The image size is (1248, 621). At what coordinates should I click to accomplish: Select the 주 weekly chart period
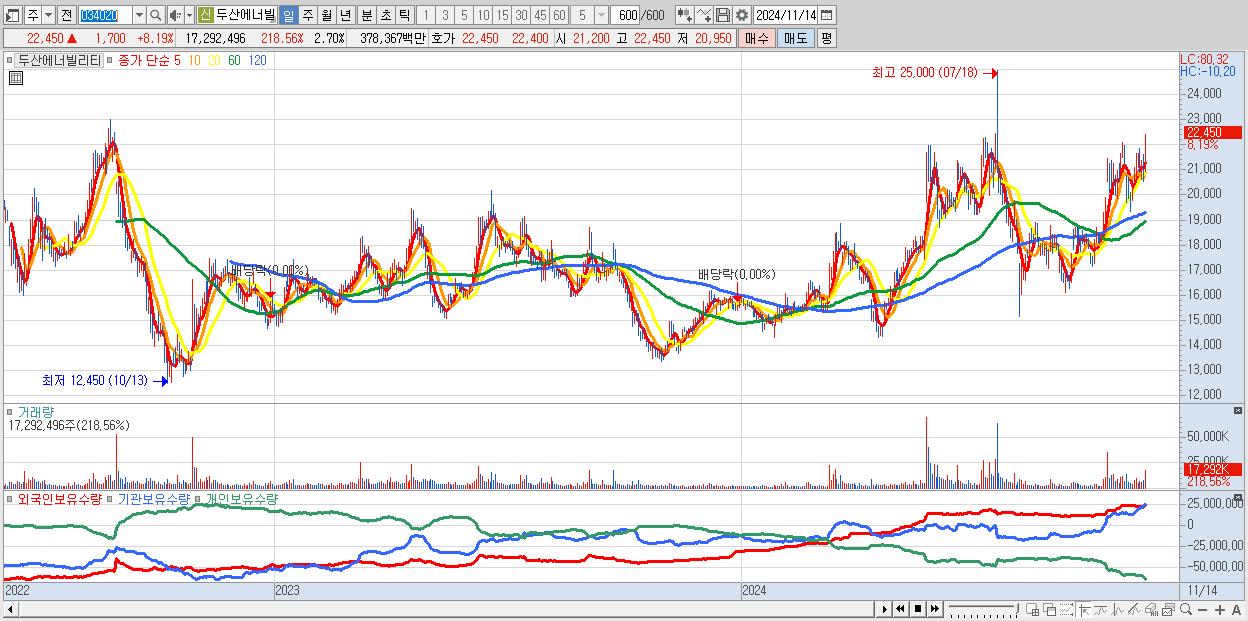307,16
